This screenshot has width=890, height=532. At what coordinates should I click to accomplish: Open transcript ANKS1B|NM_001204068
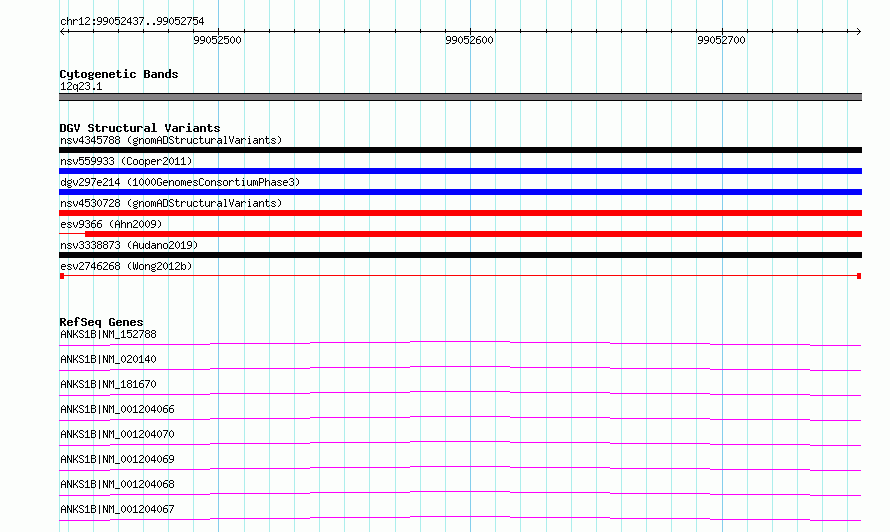117,484
